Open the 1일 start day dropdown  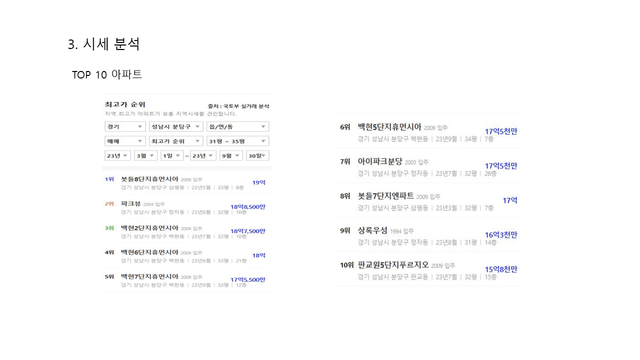(x=172, y=156)
